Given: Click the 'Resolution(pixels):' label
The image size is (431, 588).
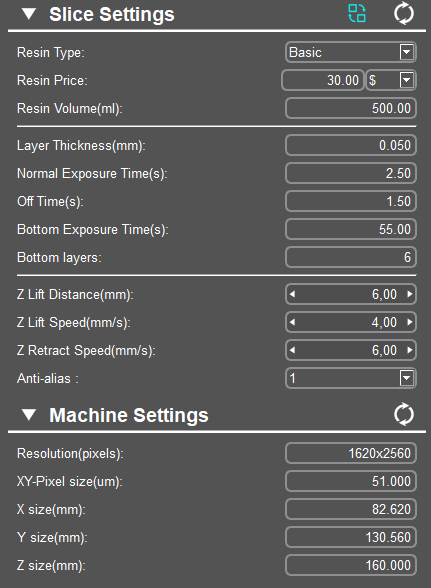Looking at the screenshot, I should pos(70,454).
